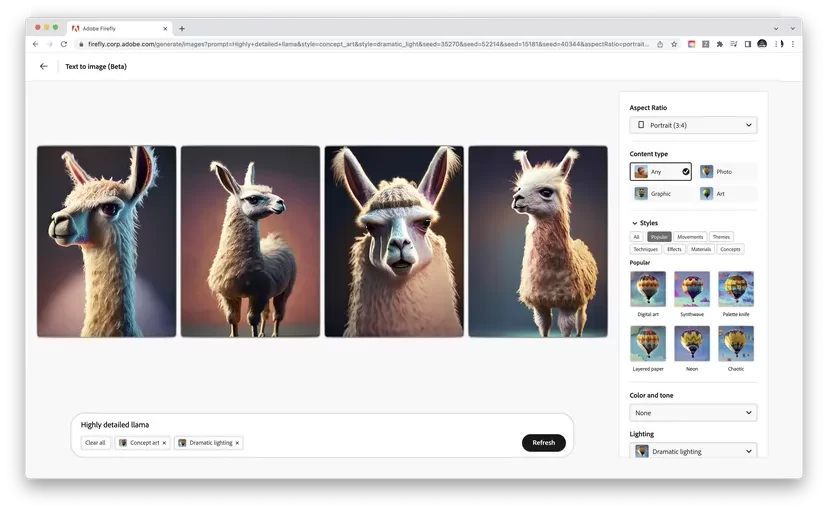Click the back arrow beside Text to image
Viewport: 828px width, 512px height.
click(x=43, y=66)
